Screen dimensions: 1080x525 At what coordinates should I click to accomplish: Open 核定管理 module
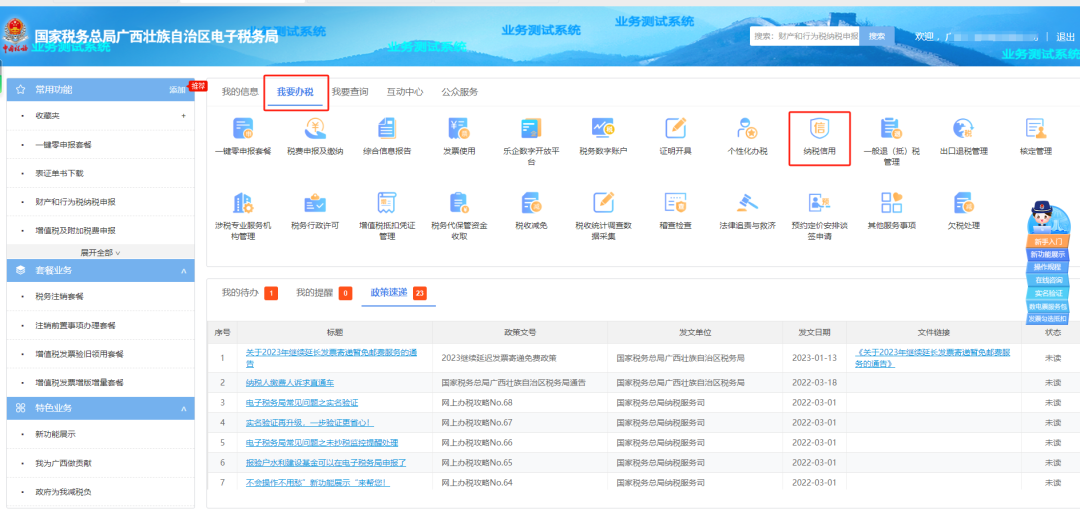point(1035,136)
